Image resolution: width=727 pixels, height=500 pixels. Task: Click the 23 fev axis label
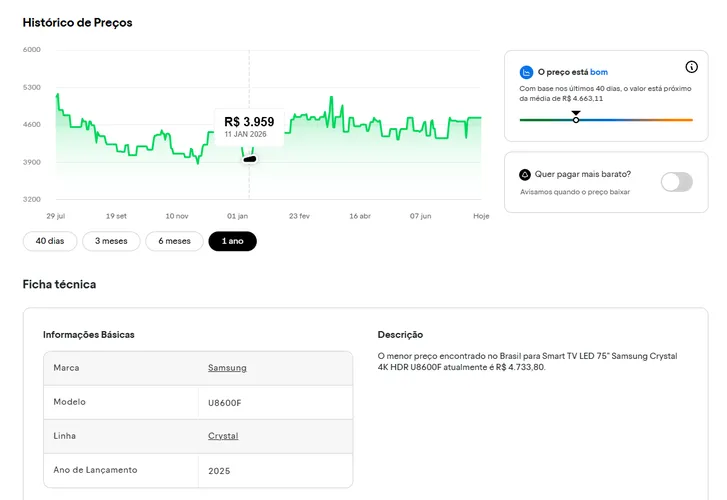(299, 216)
